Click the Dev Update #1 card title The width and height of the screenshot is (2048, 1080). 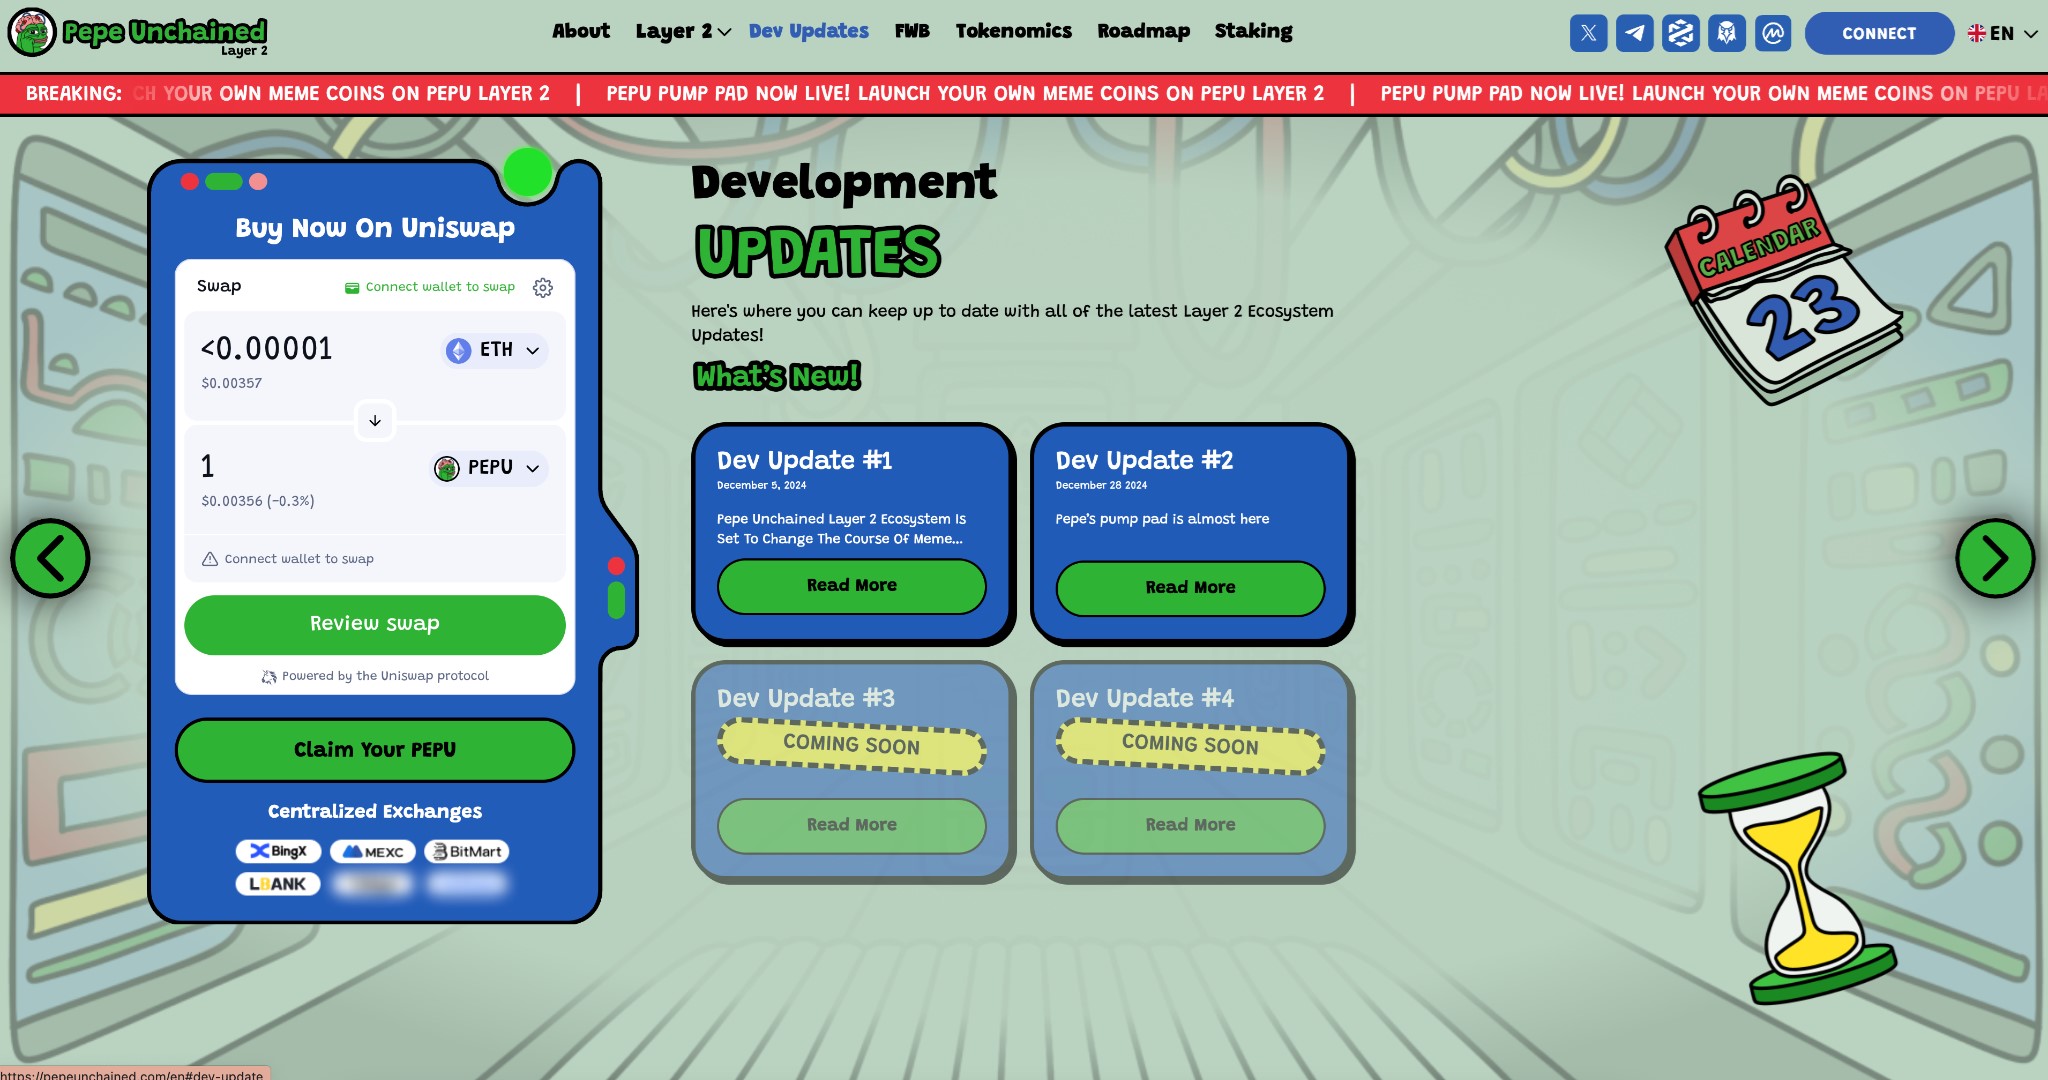pyautogui.click(x=804, y=460)
